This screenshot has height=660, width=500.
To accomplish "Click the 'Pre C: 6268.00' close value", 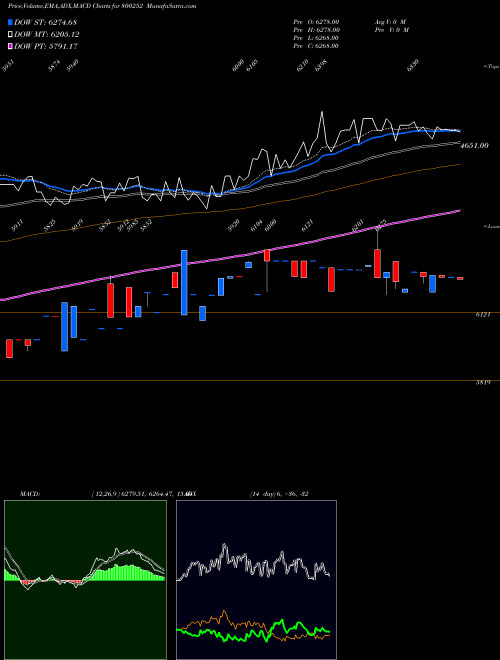I will (316, 46).
